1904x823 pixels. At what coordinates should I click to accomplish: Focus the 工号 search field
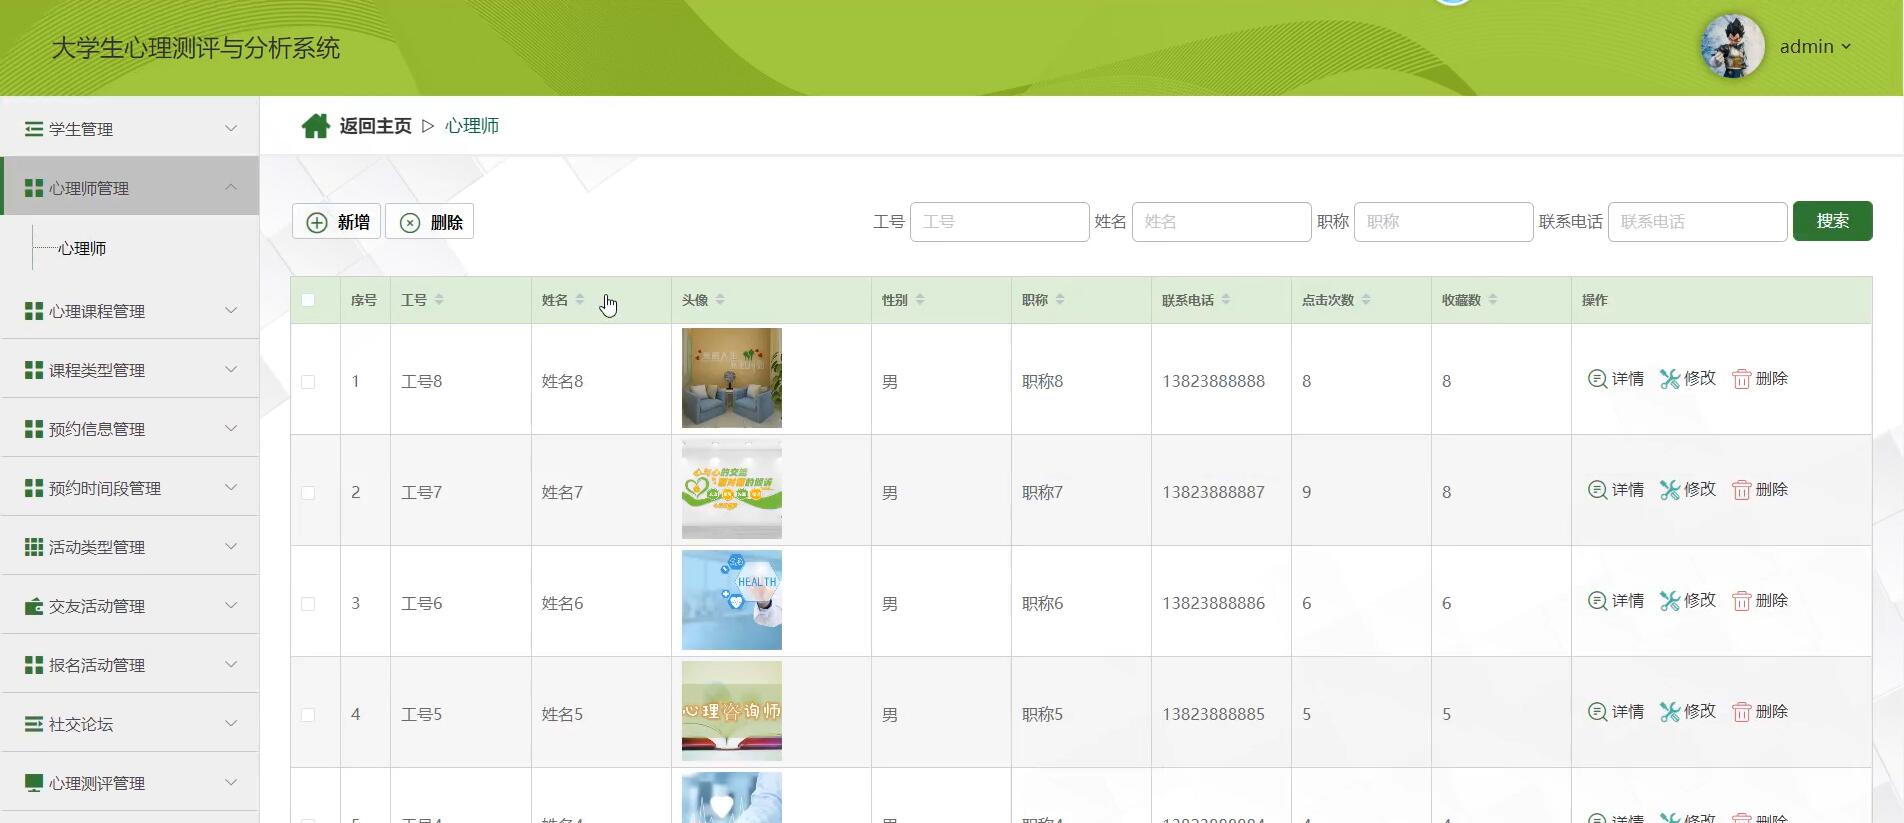pos(999,221)
